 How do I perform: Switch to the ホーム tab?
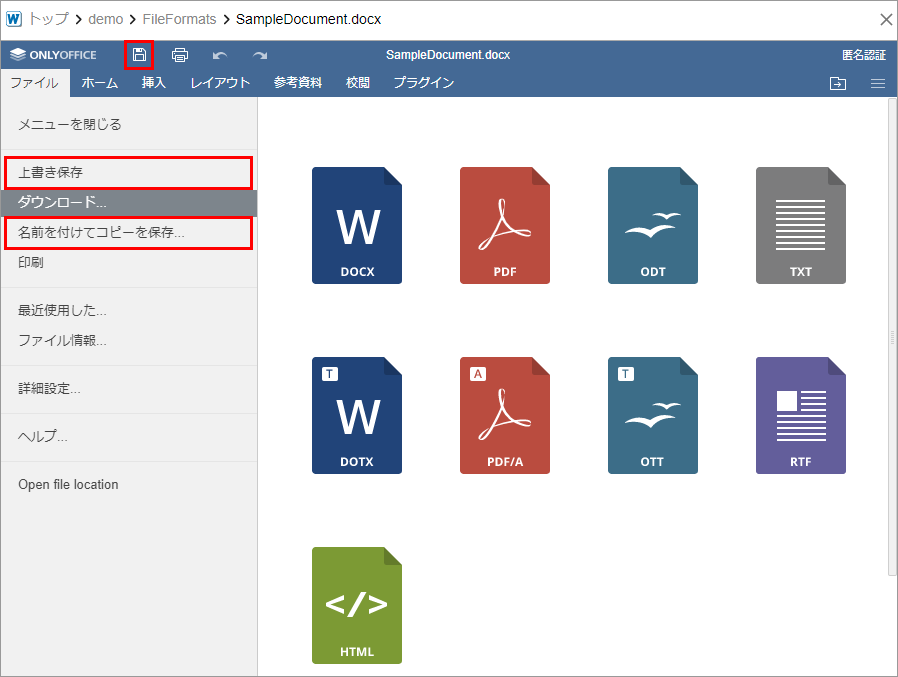point(100,83)
